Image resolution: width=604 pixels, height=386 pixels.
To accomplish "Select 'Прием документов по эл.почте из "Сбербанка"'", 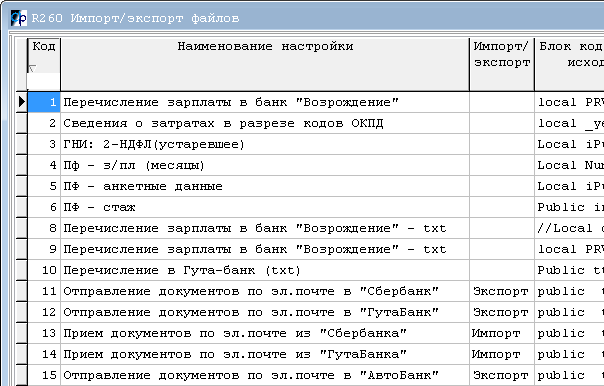I will (x=265, y=333).
